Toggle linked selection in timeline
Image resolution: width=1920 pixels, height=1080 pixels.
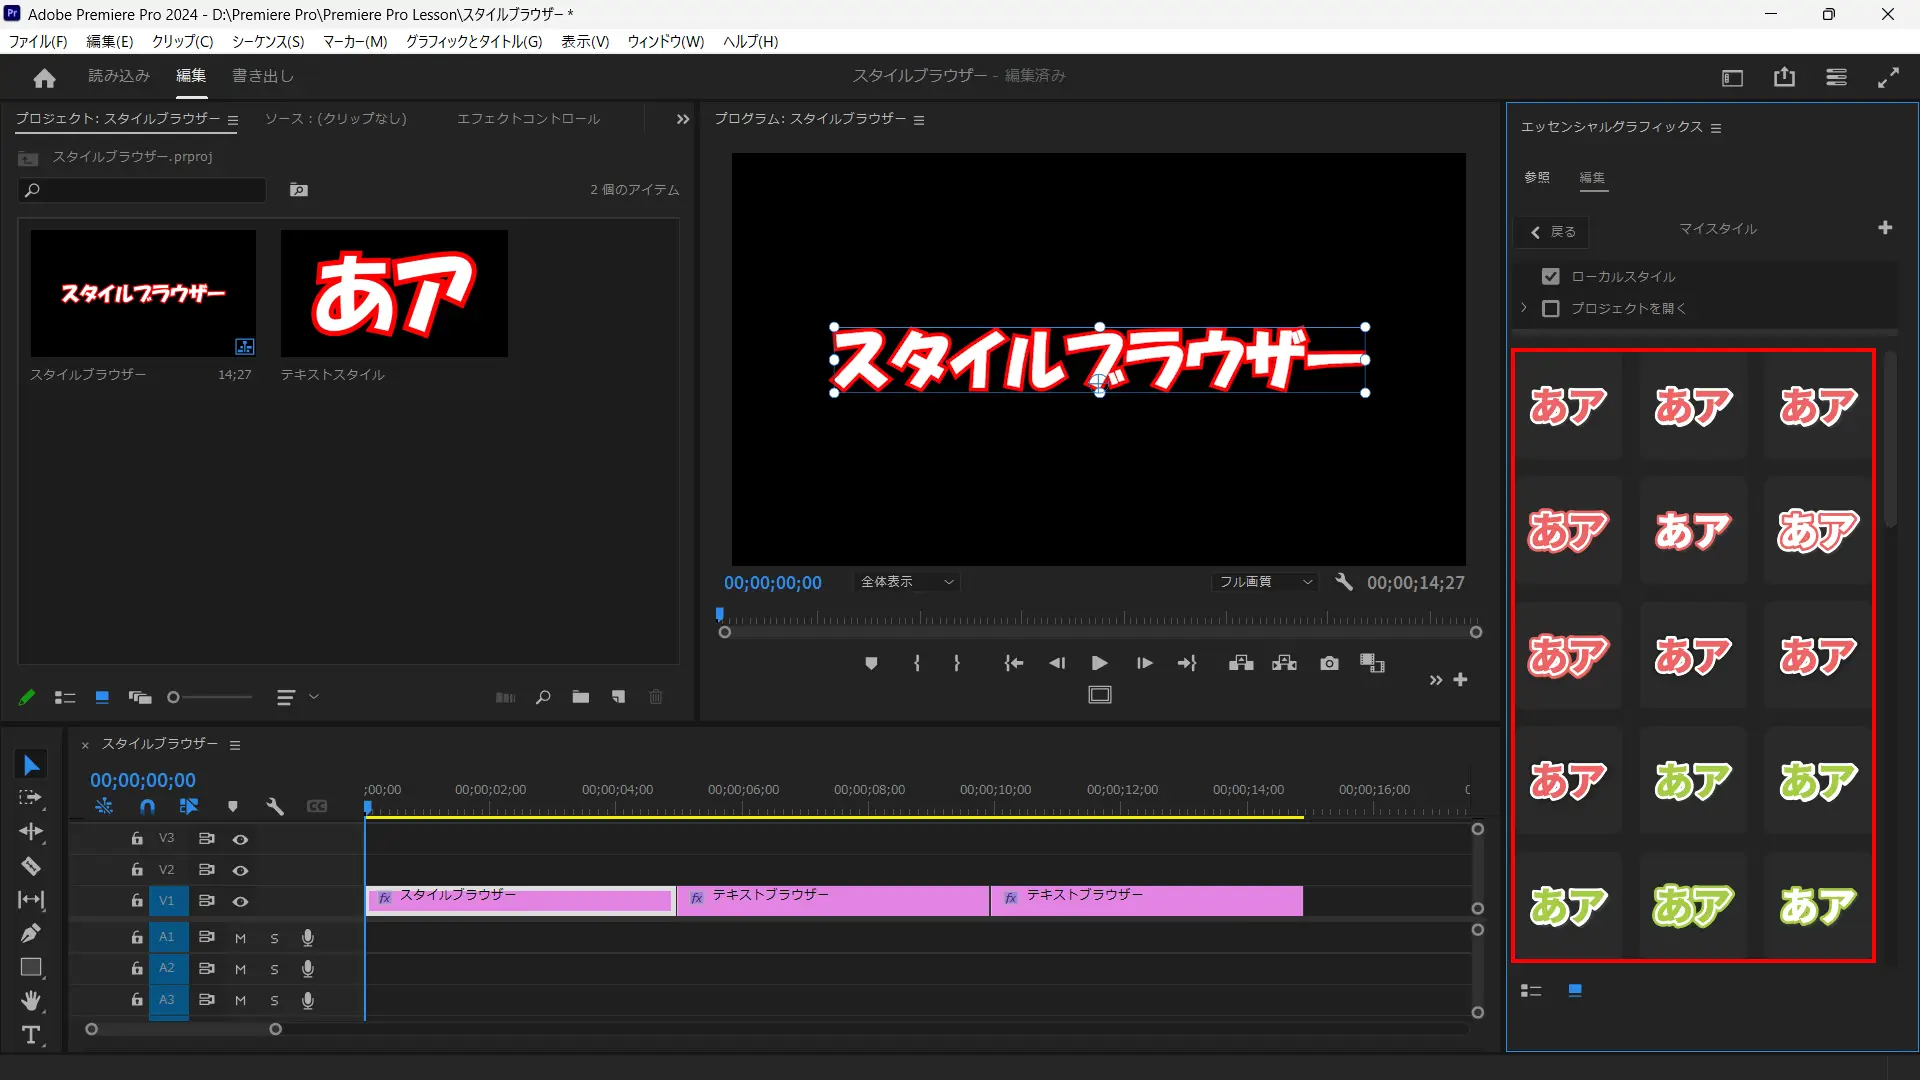188,806
